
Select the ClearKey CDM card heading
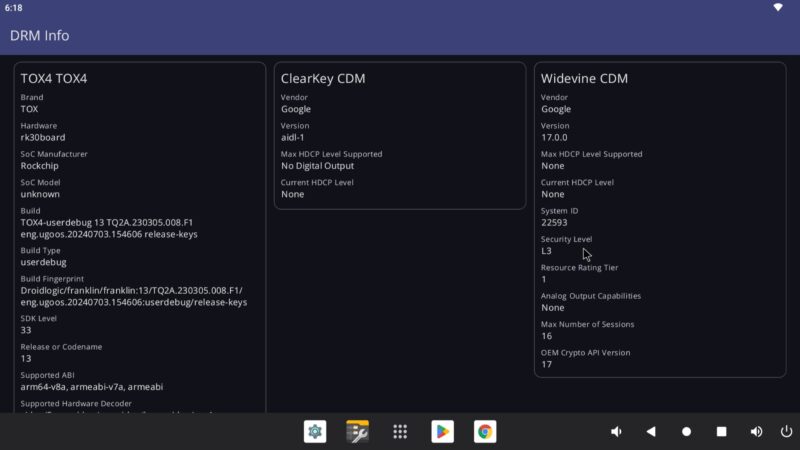pyautogui.click(x=322, y=78)
